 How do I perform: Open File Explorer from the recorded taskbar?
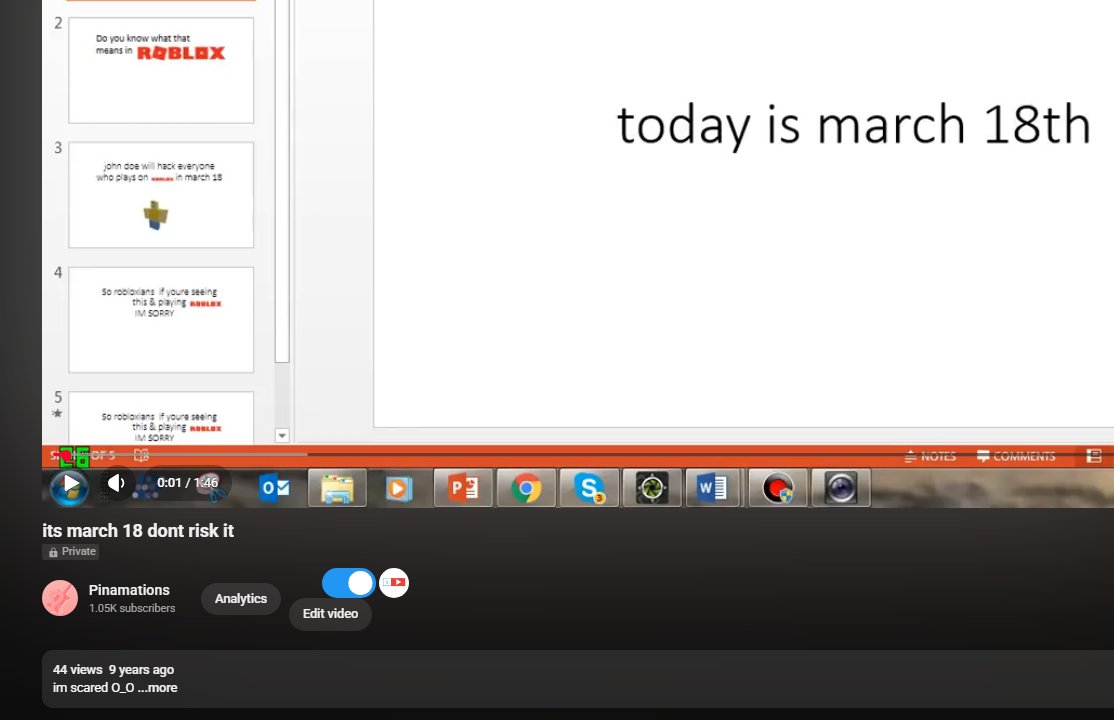(x=337, y=488)
